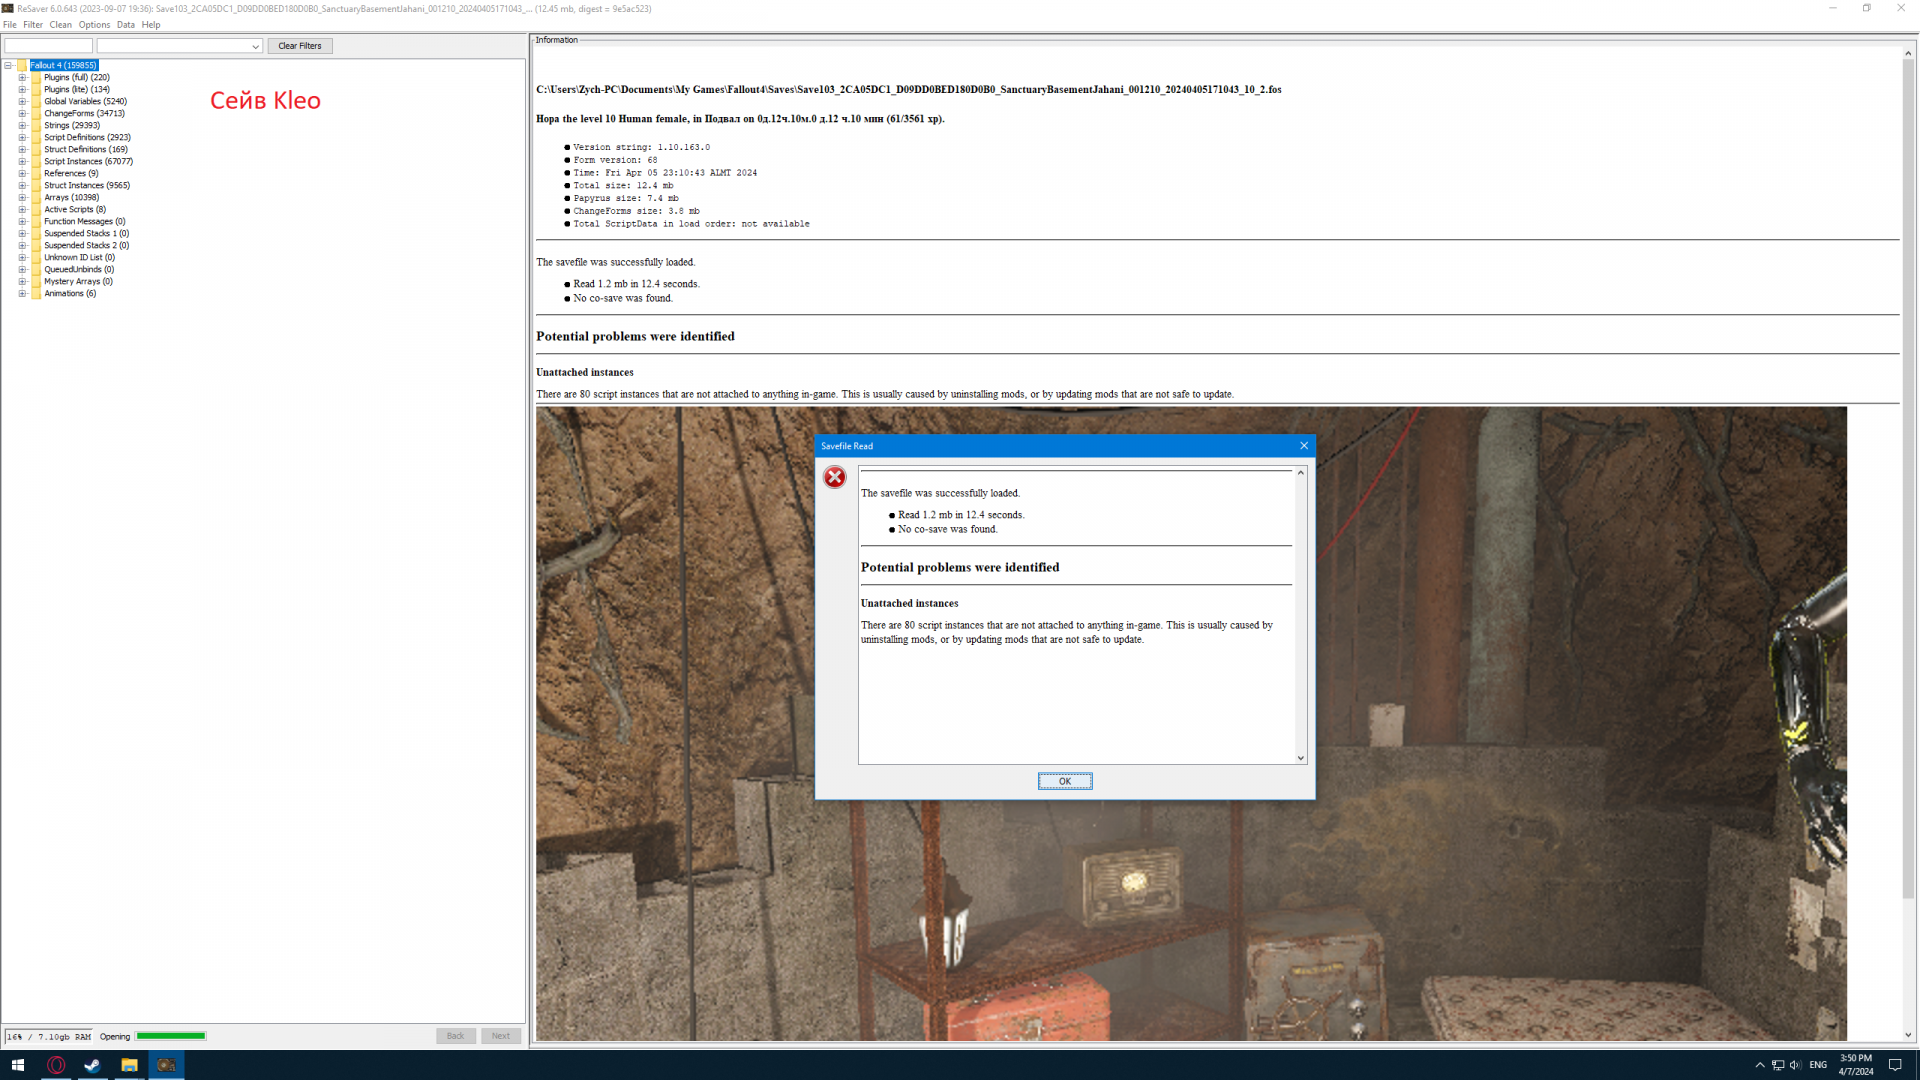1920x1080 pixels.
Task: Expand the Plugins (full) tree node
Action: tap(22, 77)
